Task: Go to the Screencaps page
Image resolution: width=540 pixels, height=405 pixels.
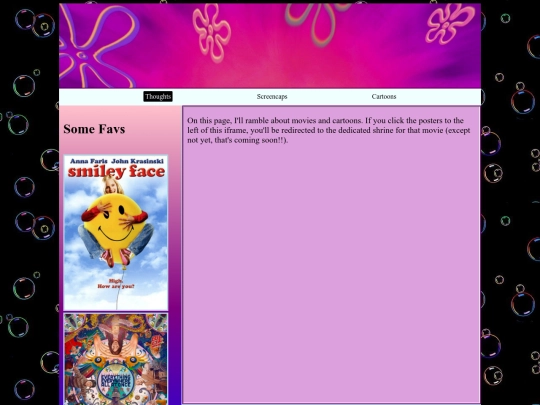Action: tap(272, 97)
